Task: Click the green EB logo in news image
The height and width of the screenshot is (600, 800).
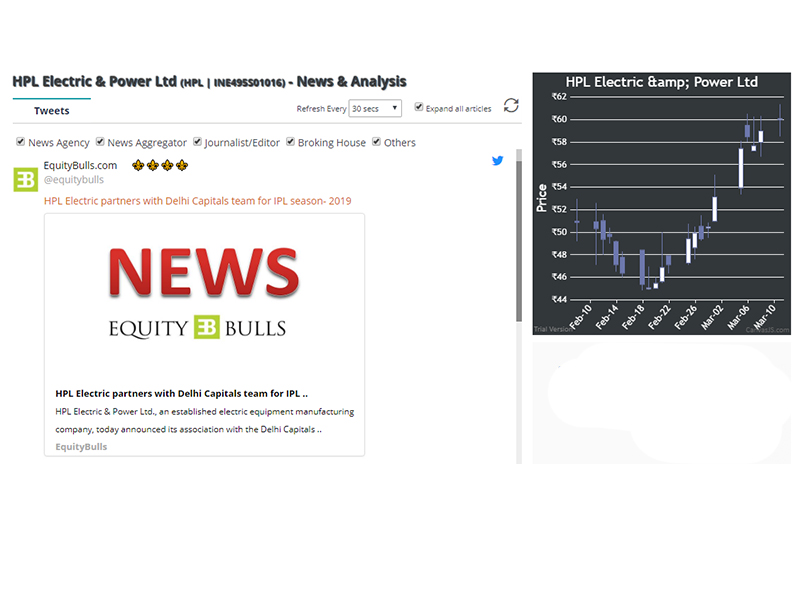Action: [x=206, y=327]
